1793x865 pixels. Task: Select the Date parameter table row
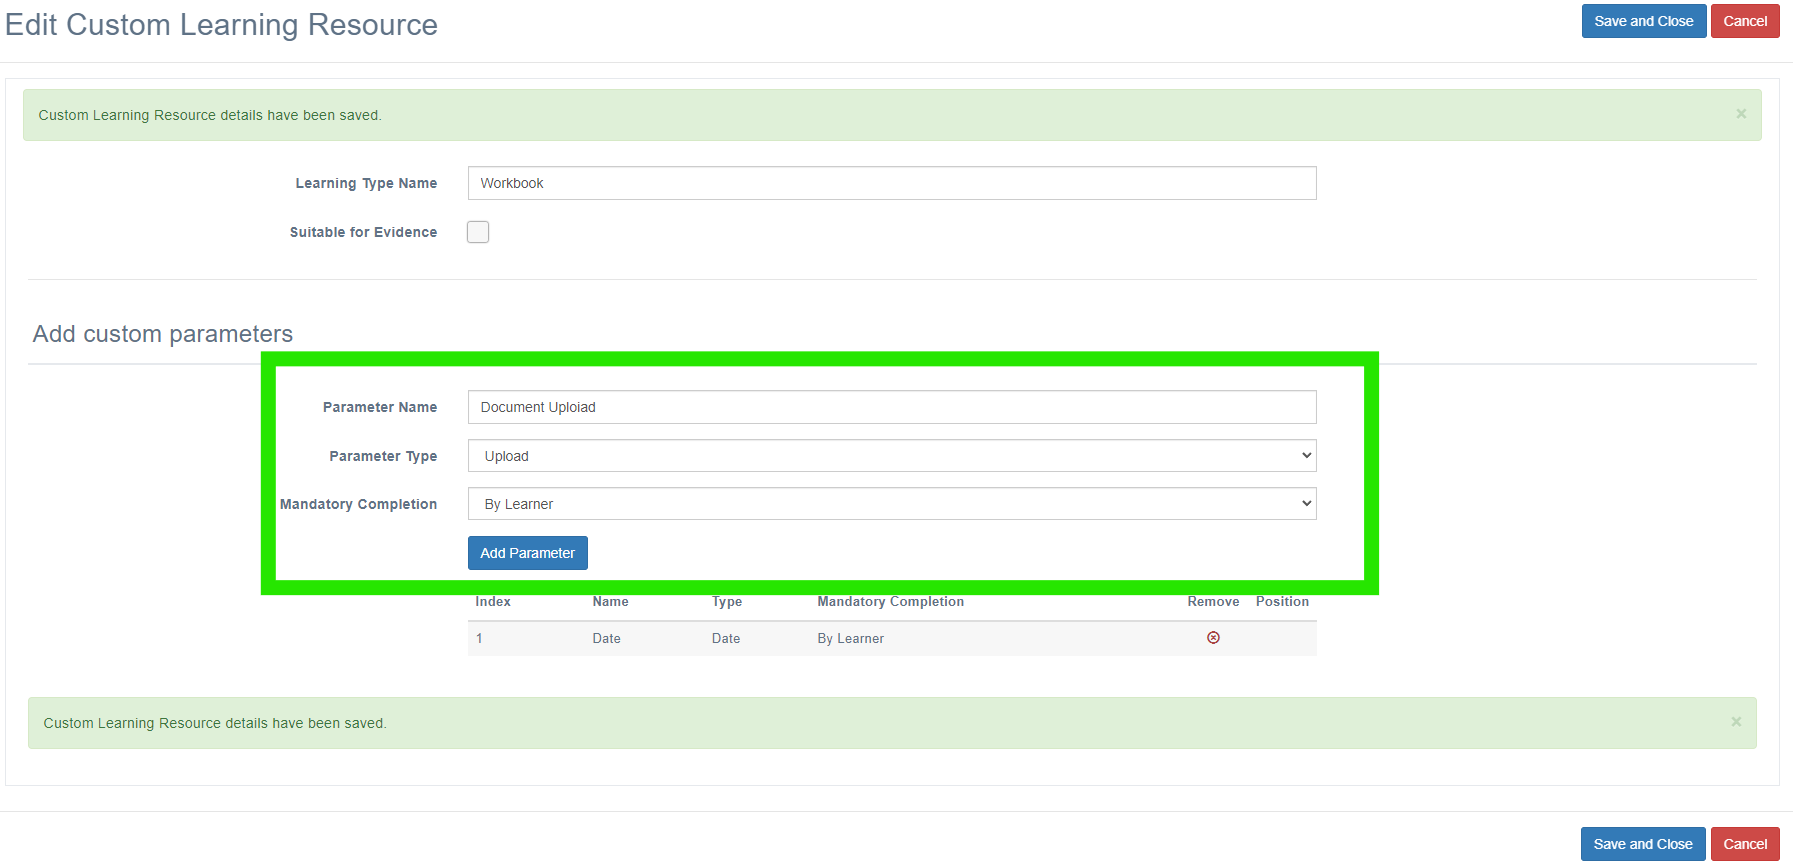click(892, 638)
